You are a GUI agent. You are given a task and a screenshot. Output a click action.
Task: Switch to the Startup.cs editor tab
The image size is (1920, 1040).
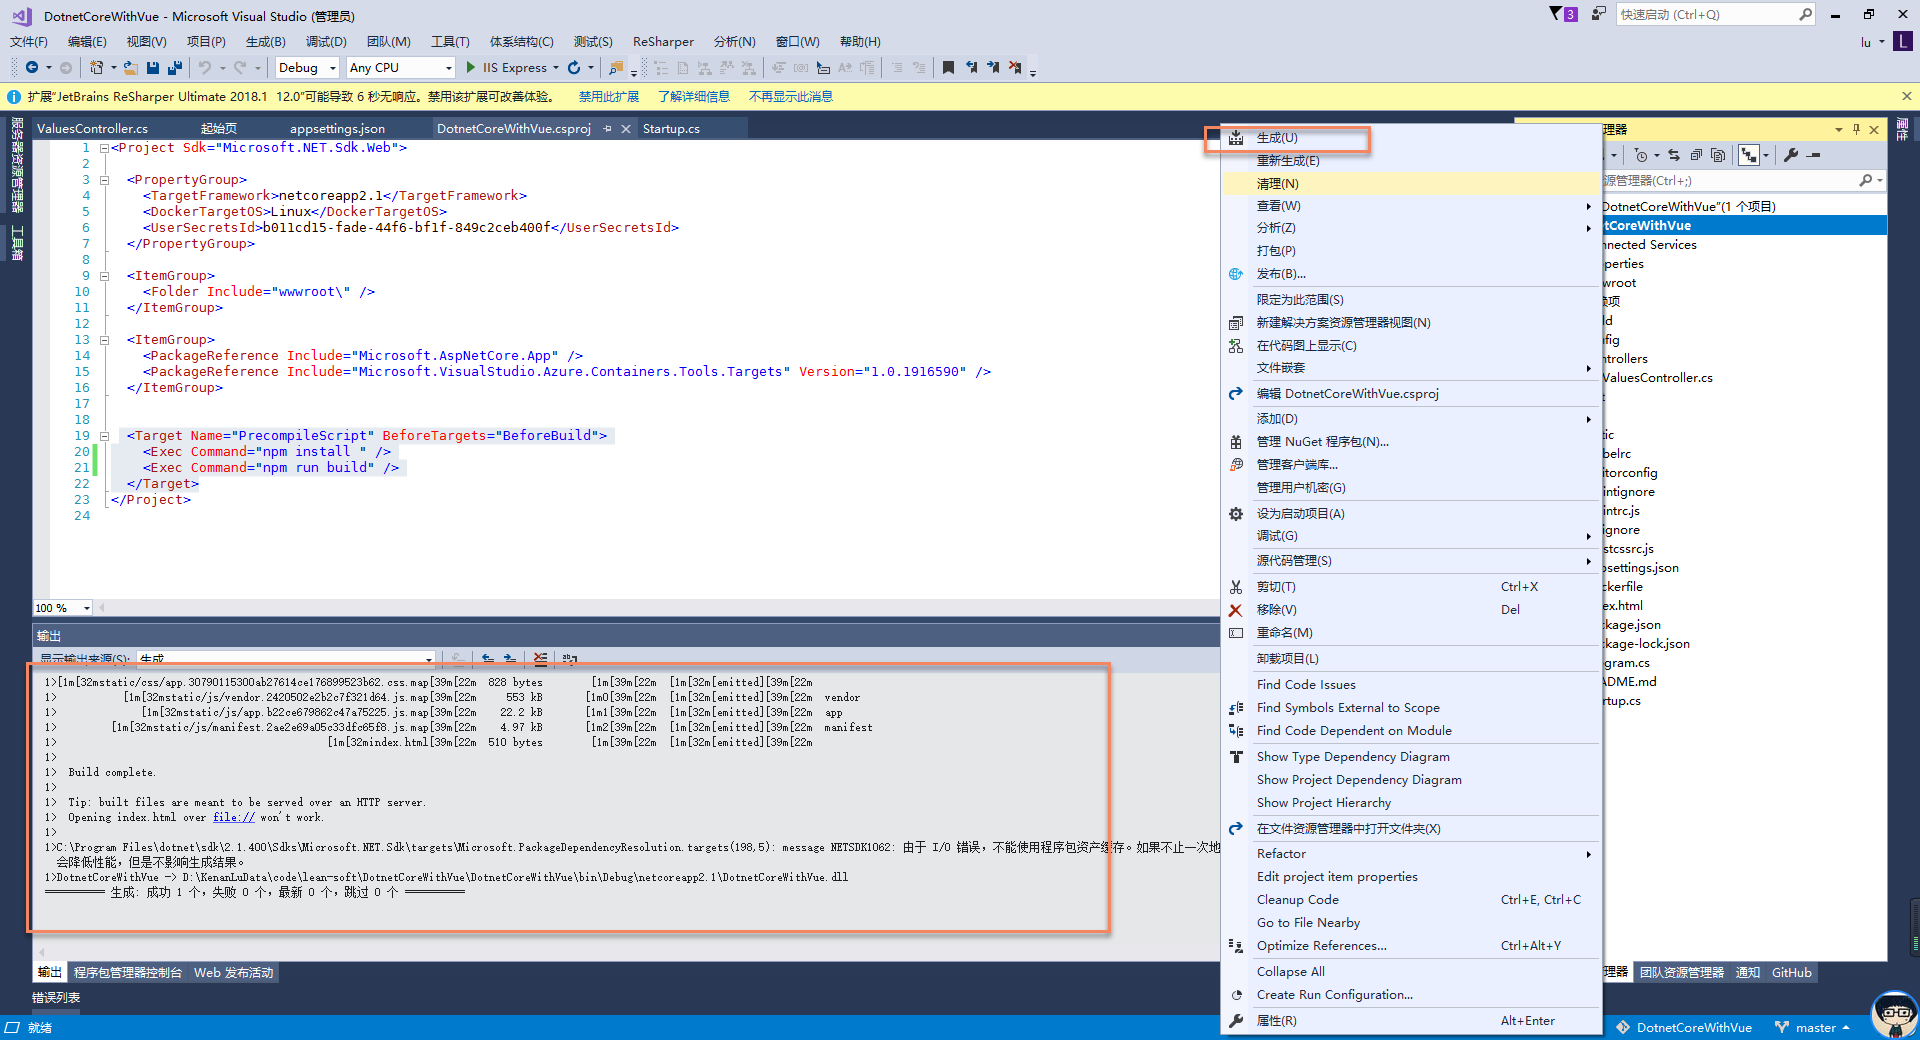(x=671, y=129)
